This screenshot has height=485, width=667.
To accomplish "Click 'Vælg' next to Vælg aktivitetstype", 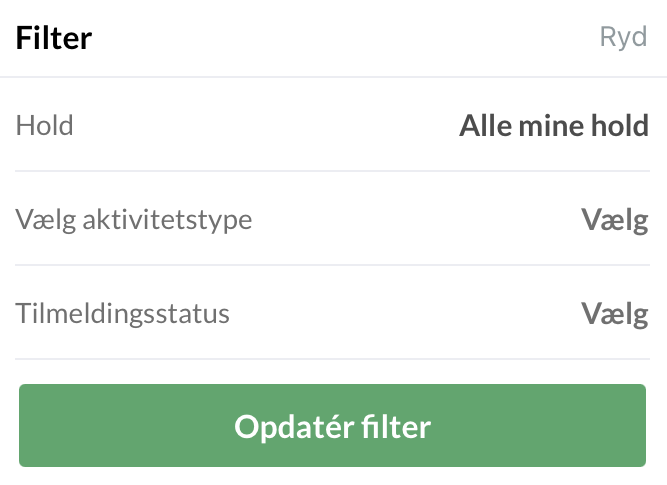I will point(614,219).
